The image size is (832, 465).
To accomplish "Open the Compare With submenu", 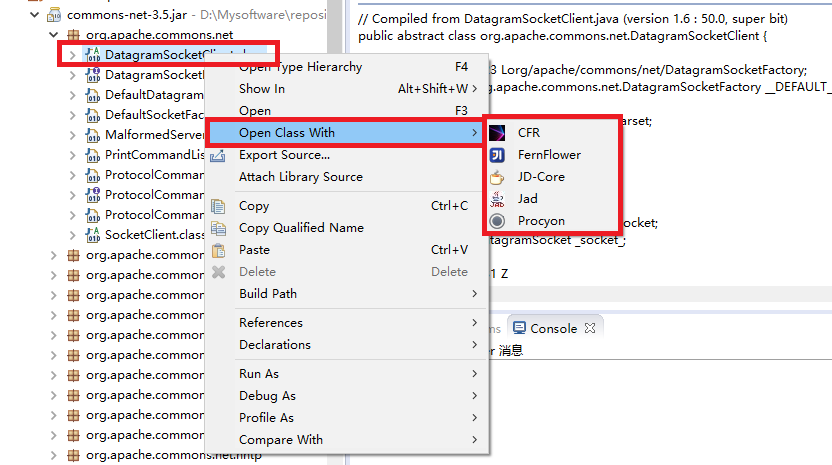I will click(x=346, y=440).
